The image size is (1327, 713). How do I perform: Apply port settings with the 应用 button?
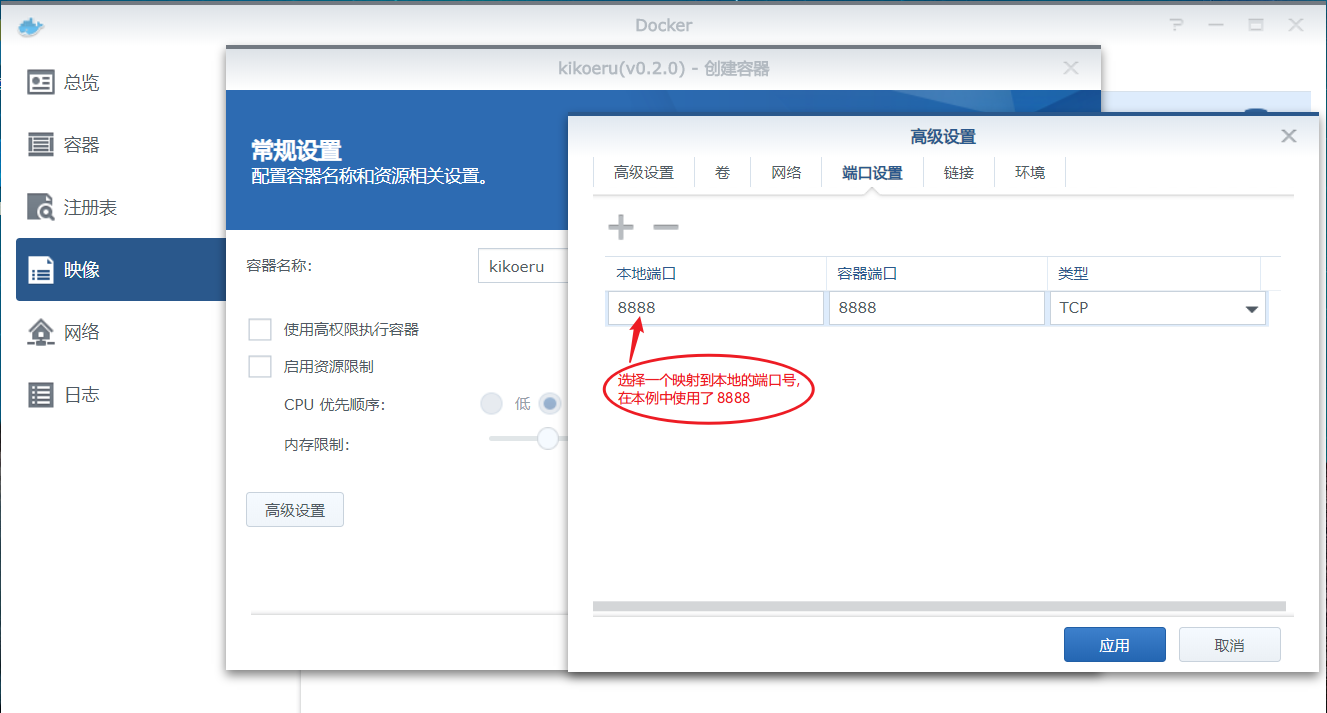(1114, 644)
